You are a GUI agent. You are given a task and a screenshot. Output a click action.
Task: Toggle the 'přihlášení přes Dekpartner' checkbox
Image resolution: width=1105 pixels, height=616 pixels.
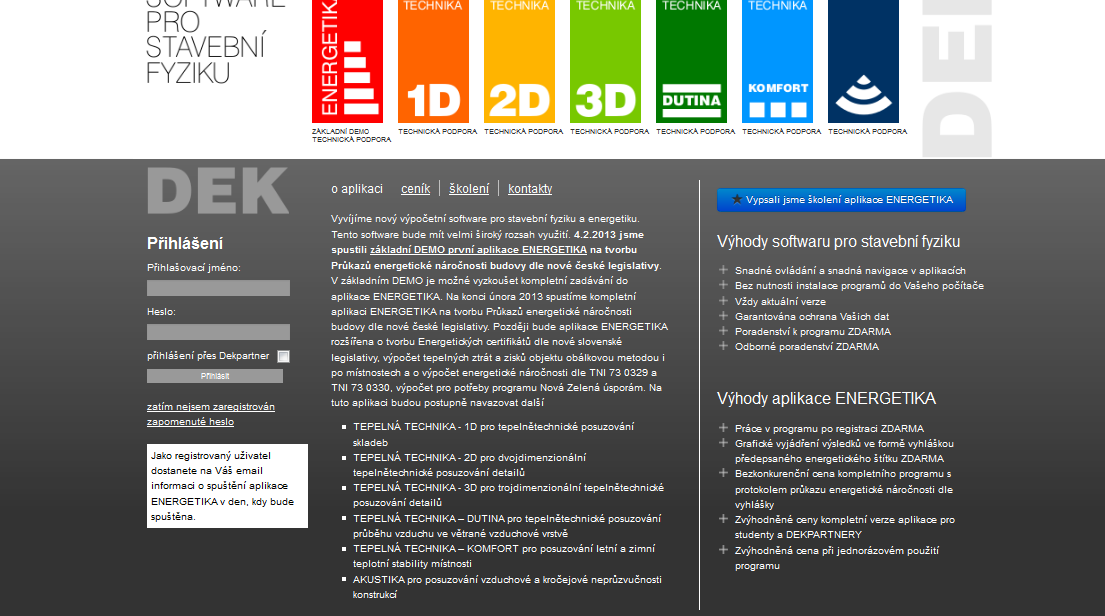click(283, 357)
